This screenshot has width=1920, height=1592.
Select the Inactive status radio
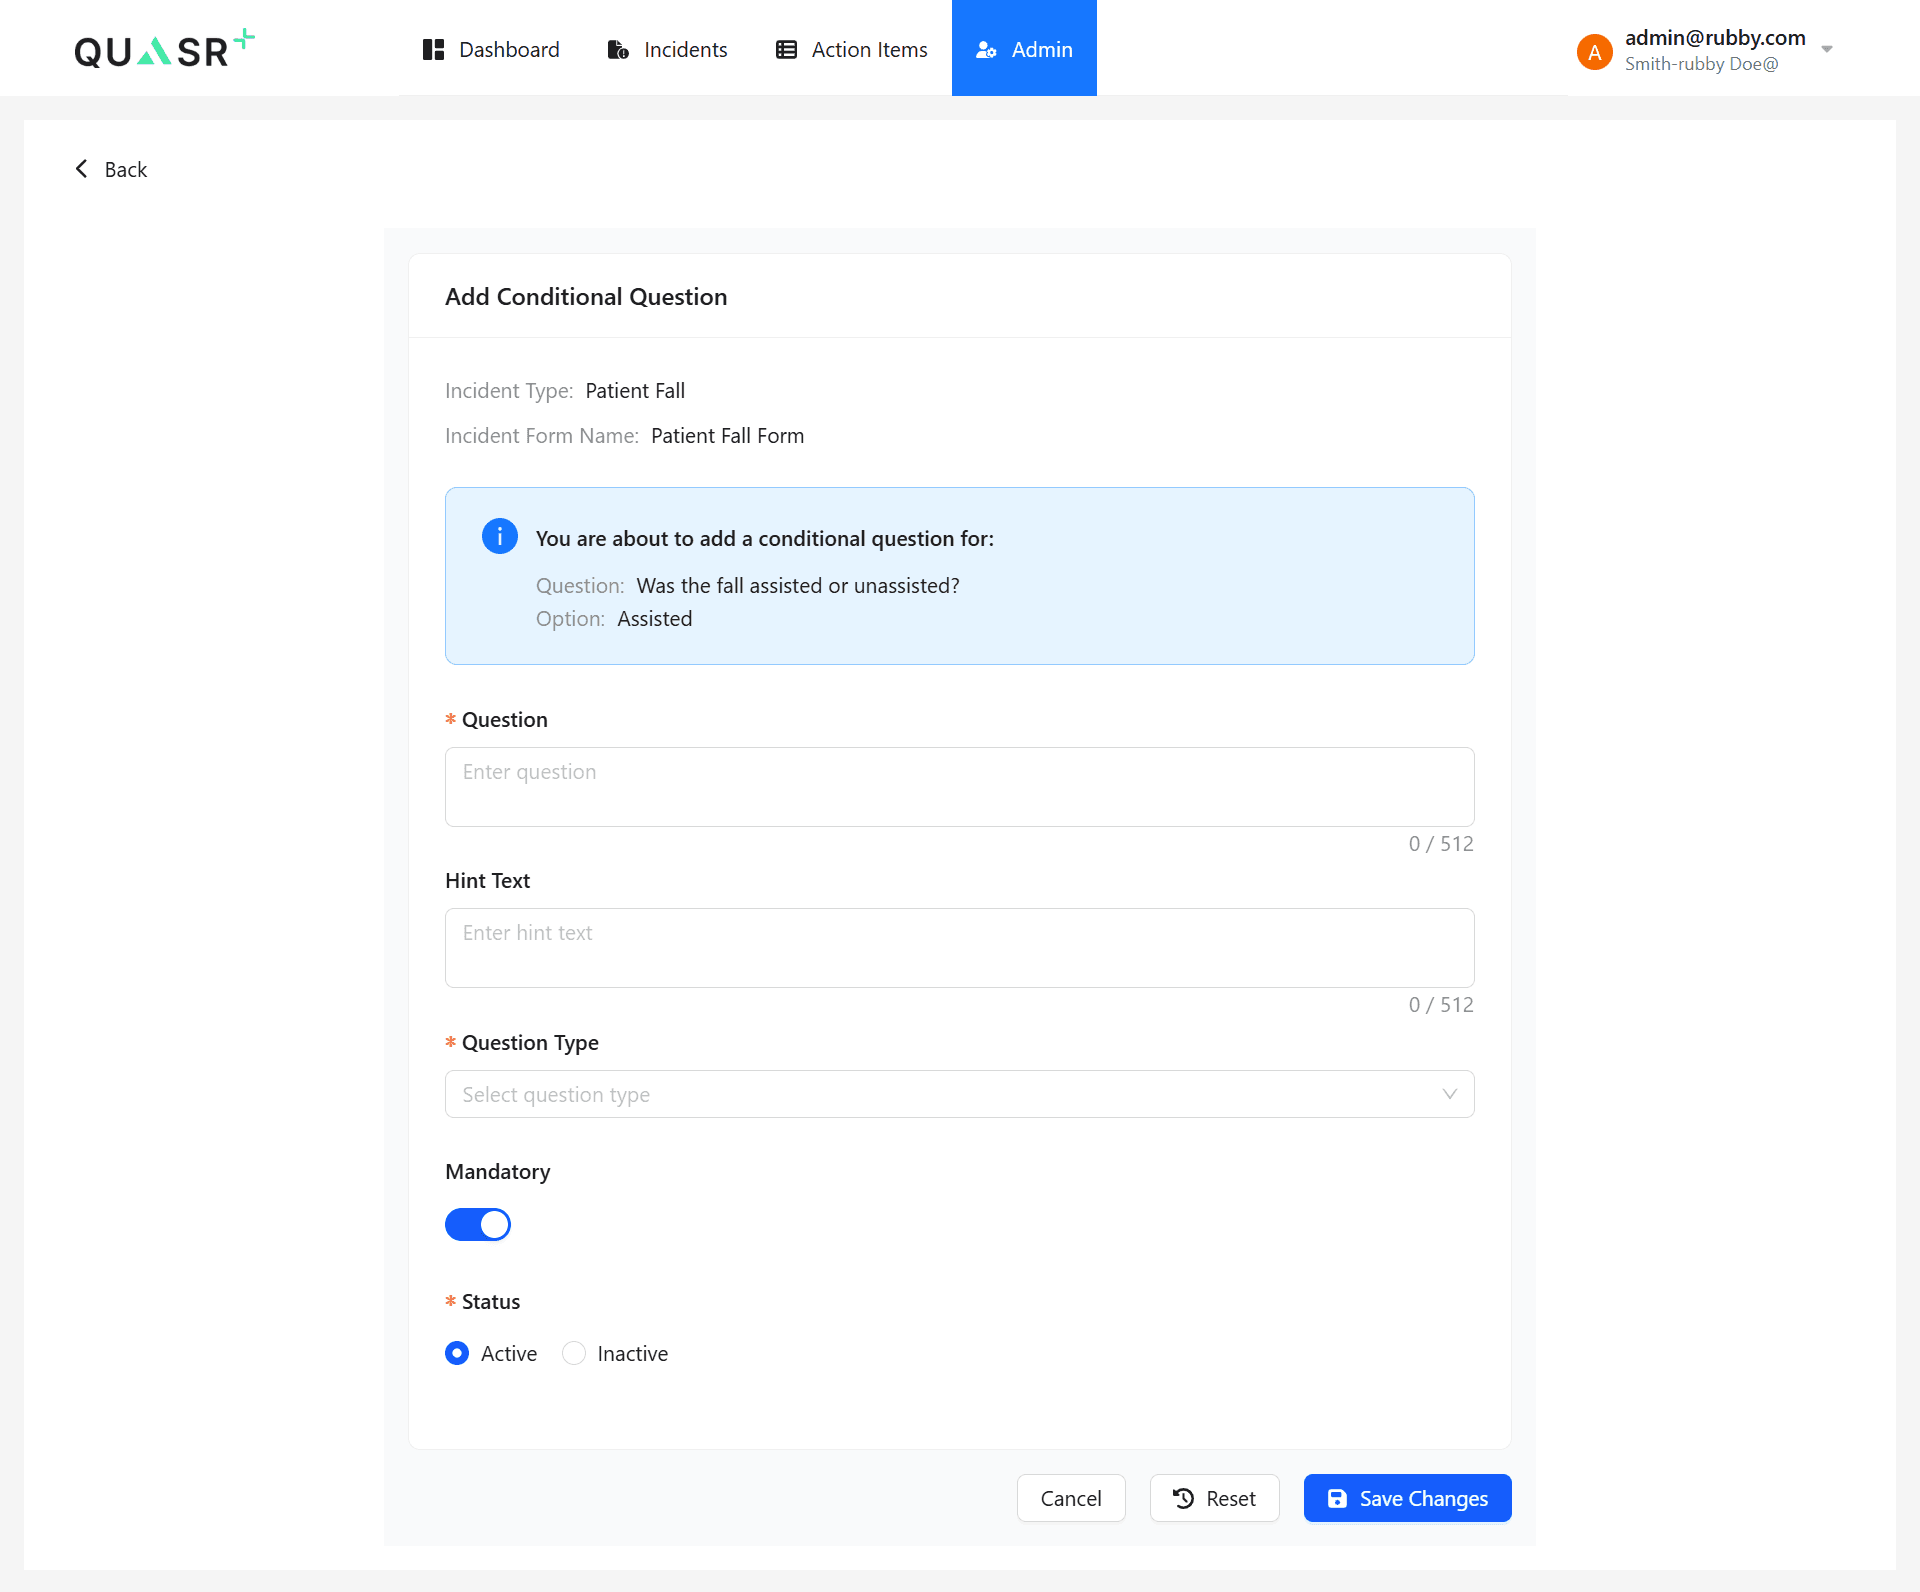(574, 1353)
